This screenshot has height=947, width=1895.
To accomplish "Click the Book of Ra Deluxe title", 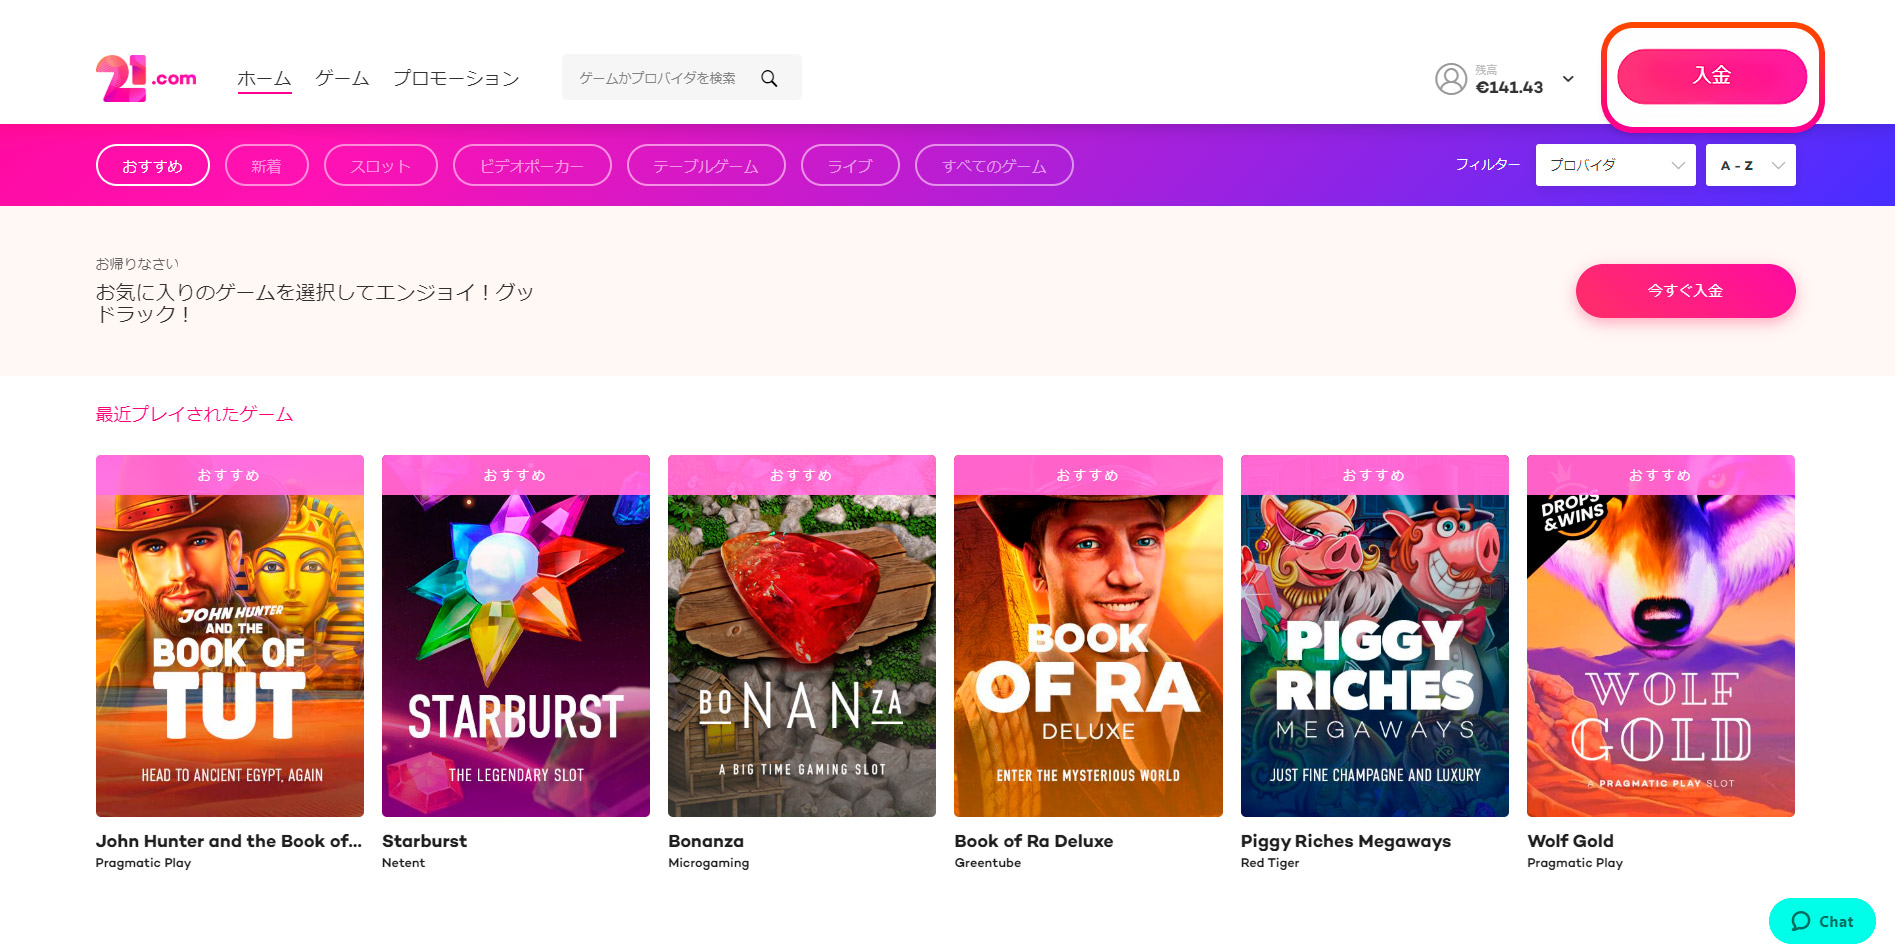I will (1034, 841).
